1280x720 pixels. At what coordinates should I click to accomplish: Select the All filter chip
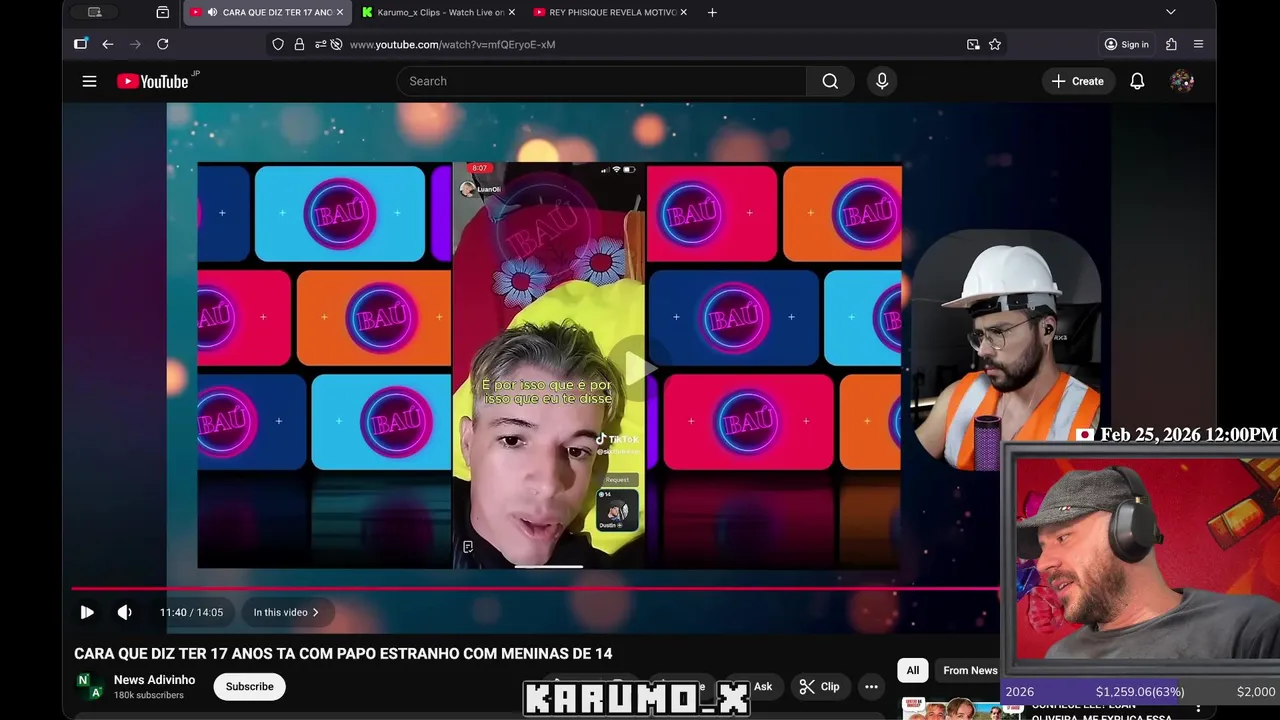click(x=913, y=670)
